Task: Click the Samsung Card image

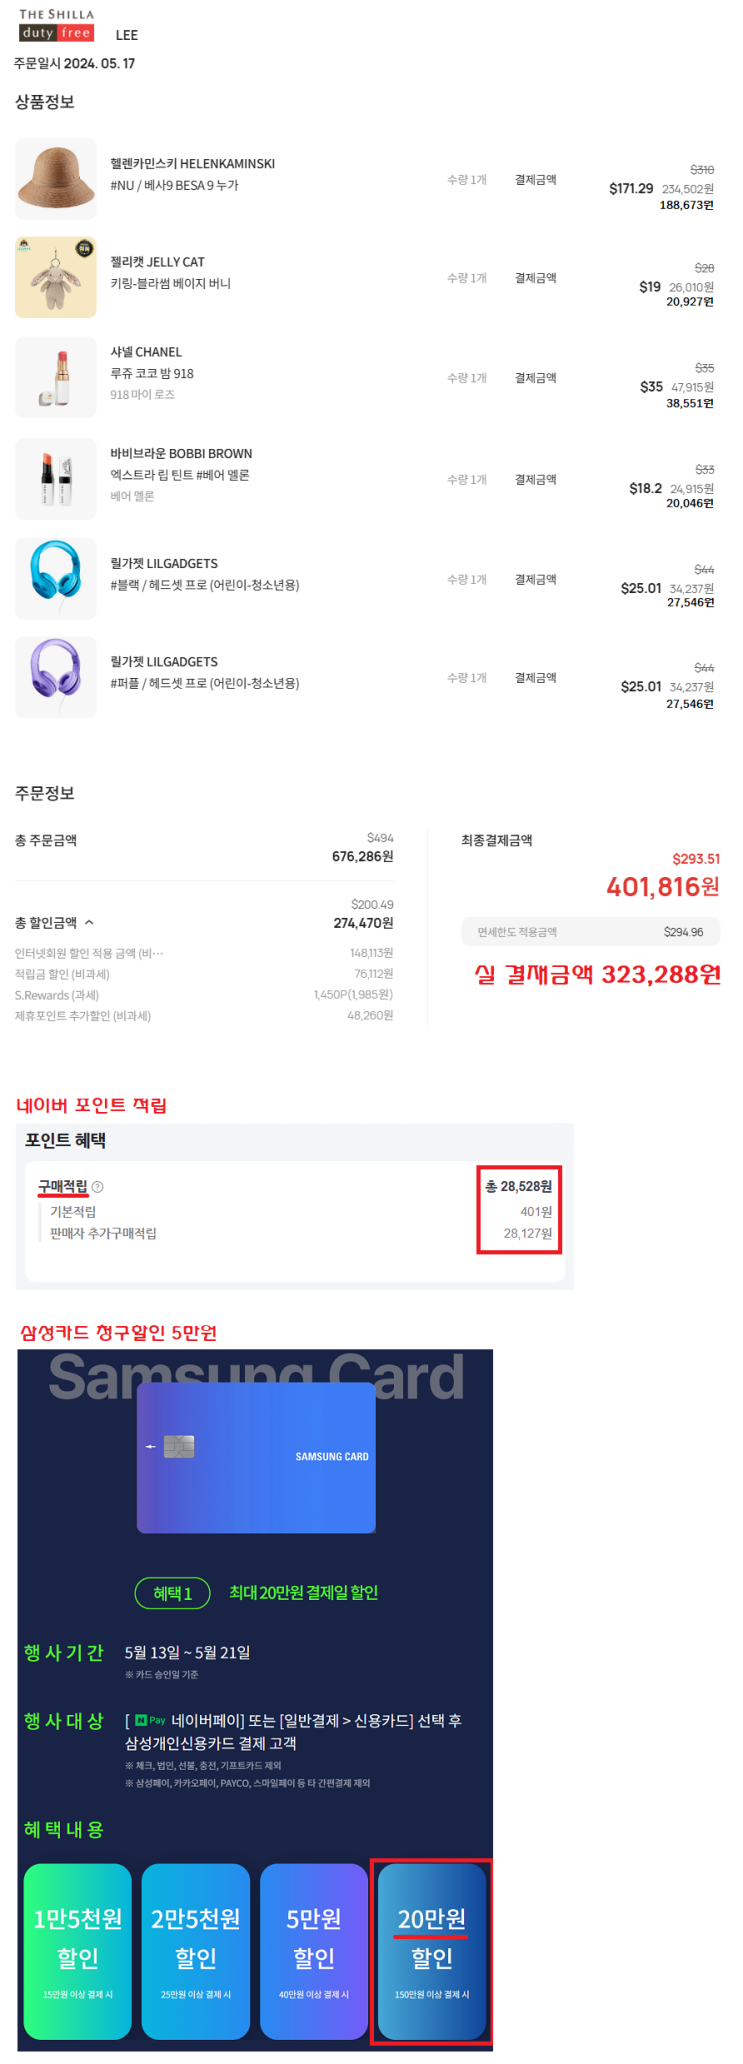Action: tap(256, 1457)
